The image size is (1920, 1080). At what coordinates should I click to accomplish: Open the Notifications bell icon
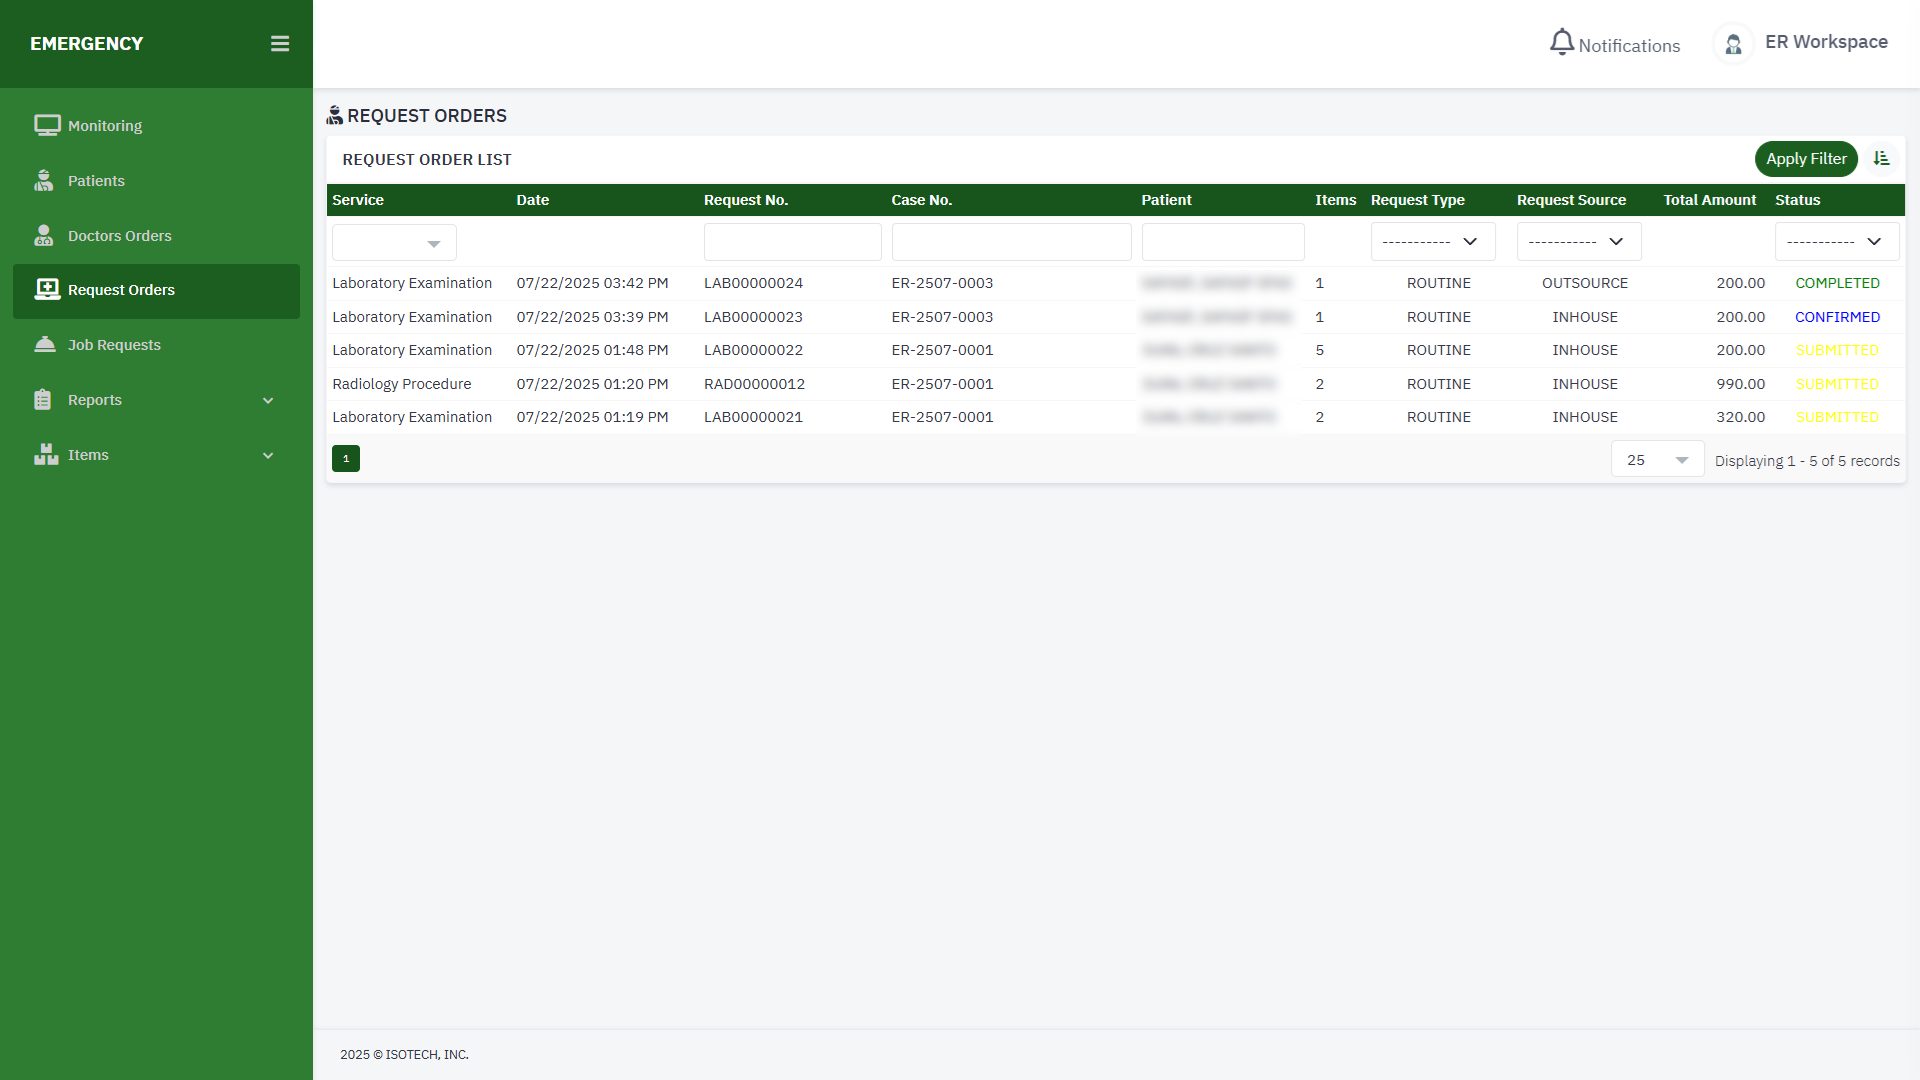(x=1561, y=43)
